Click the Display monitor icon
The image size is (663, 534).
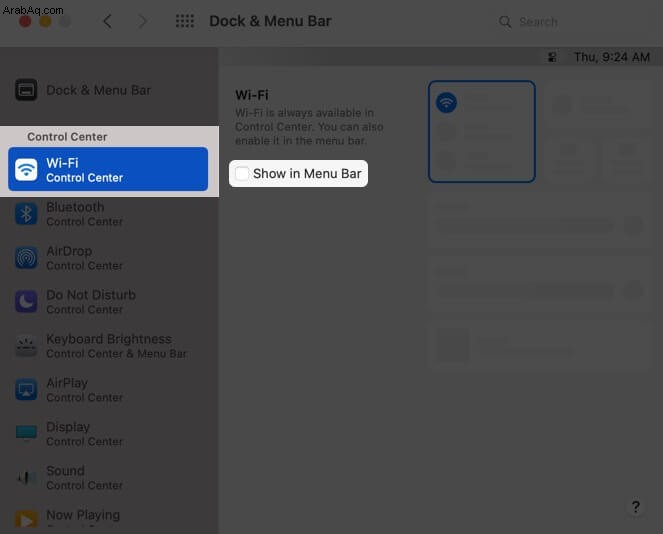tap(26, 433)
